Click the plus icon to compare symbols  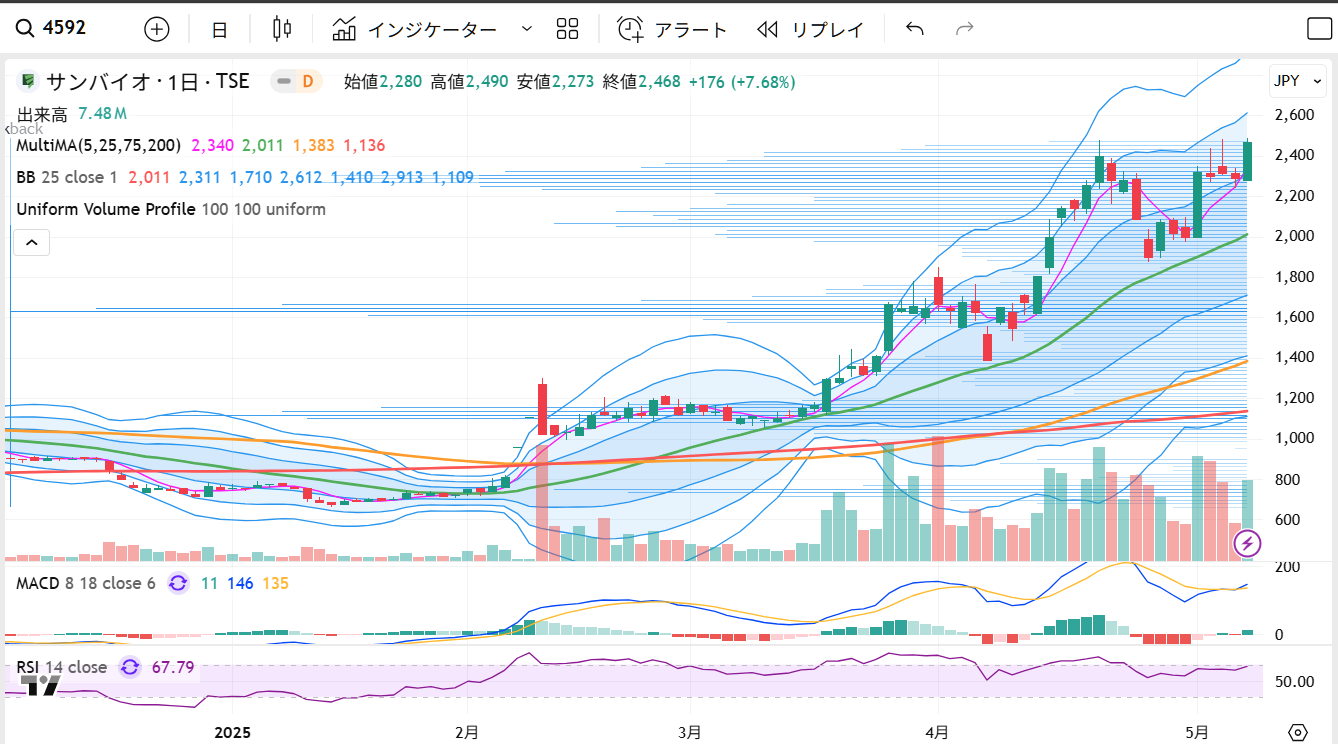pos(157,29)
